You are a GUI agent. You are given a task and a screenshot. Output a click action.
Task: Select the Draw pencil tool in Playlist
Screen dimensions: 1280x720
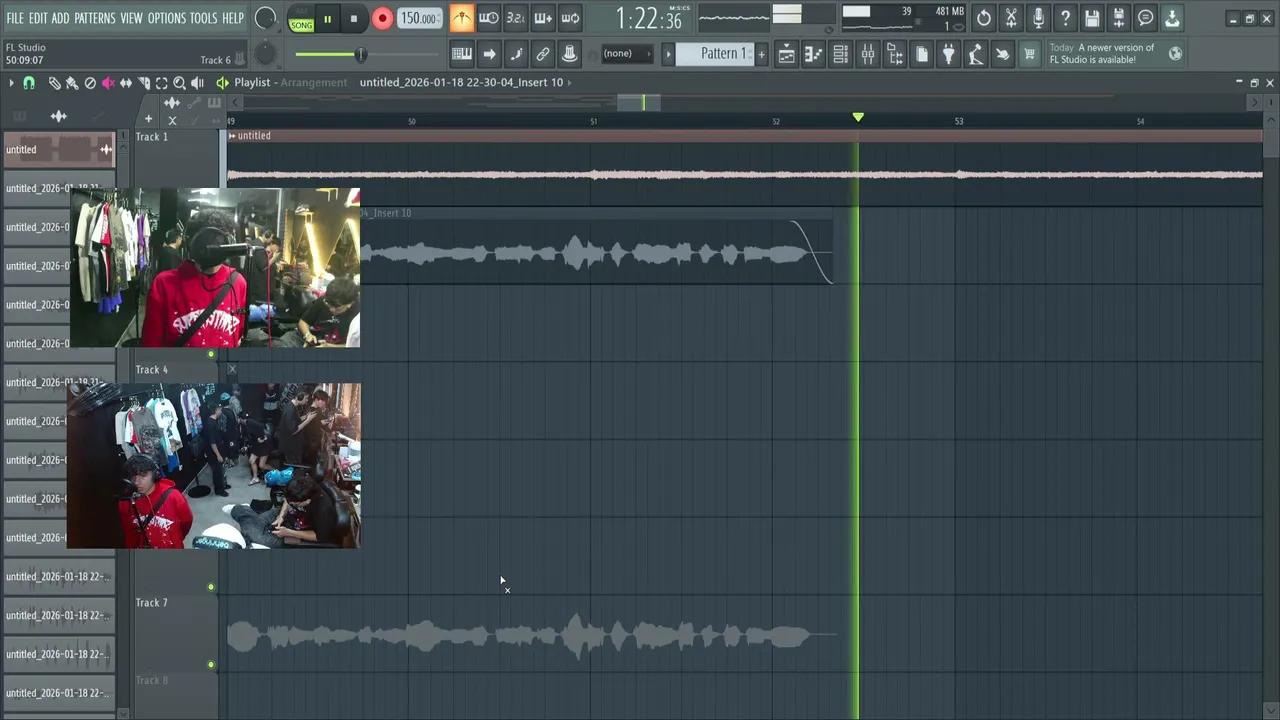54,83
